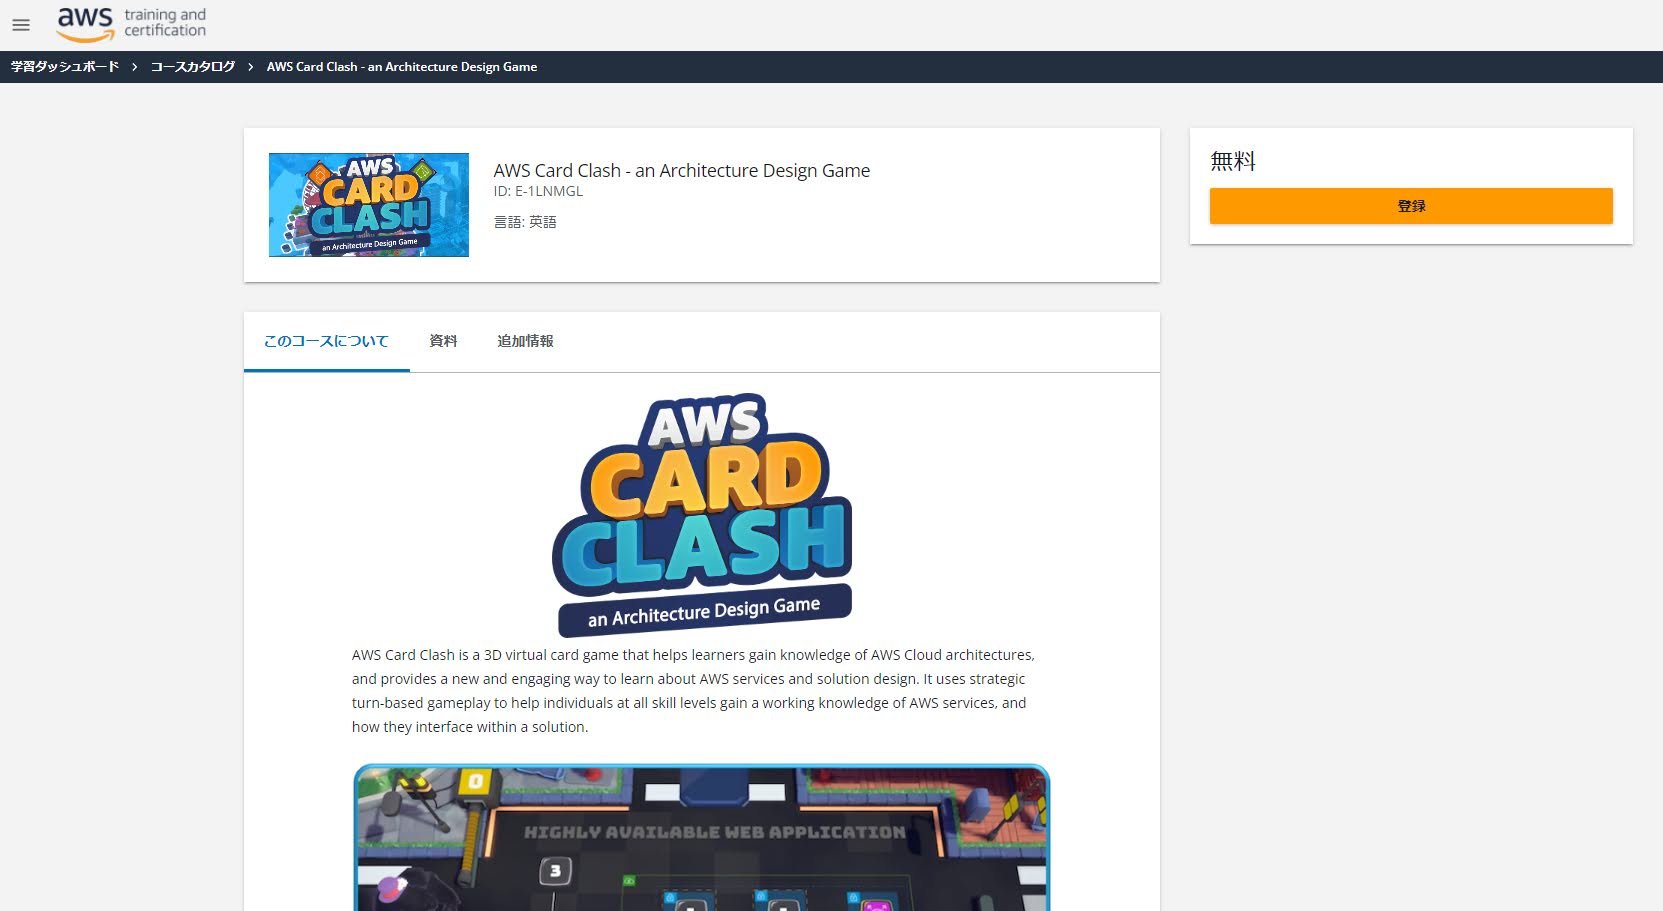Click the course ID E-1LNMGL text
1663x911 pixels.
[540, 191]
